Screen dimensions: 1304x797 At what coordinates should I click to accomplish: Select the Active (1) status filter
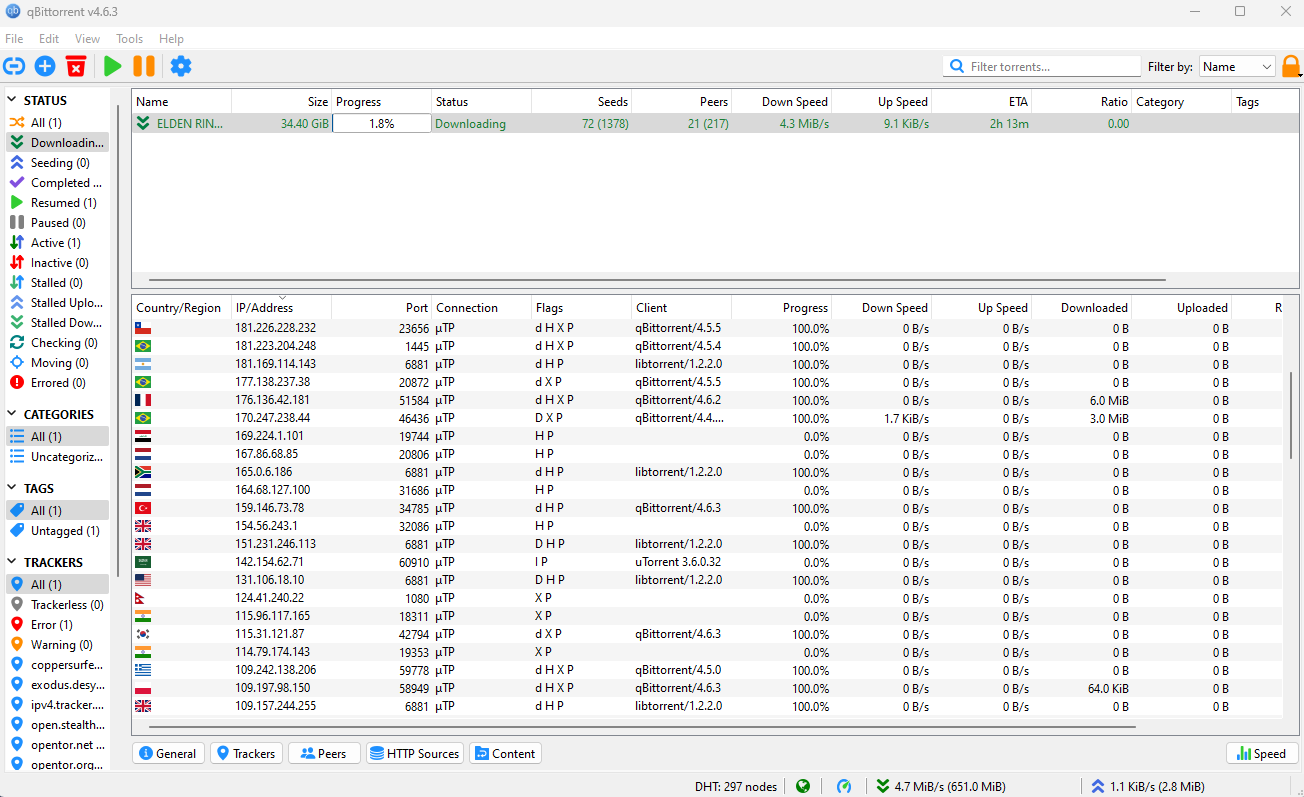(57, 243)
